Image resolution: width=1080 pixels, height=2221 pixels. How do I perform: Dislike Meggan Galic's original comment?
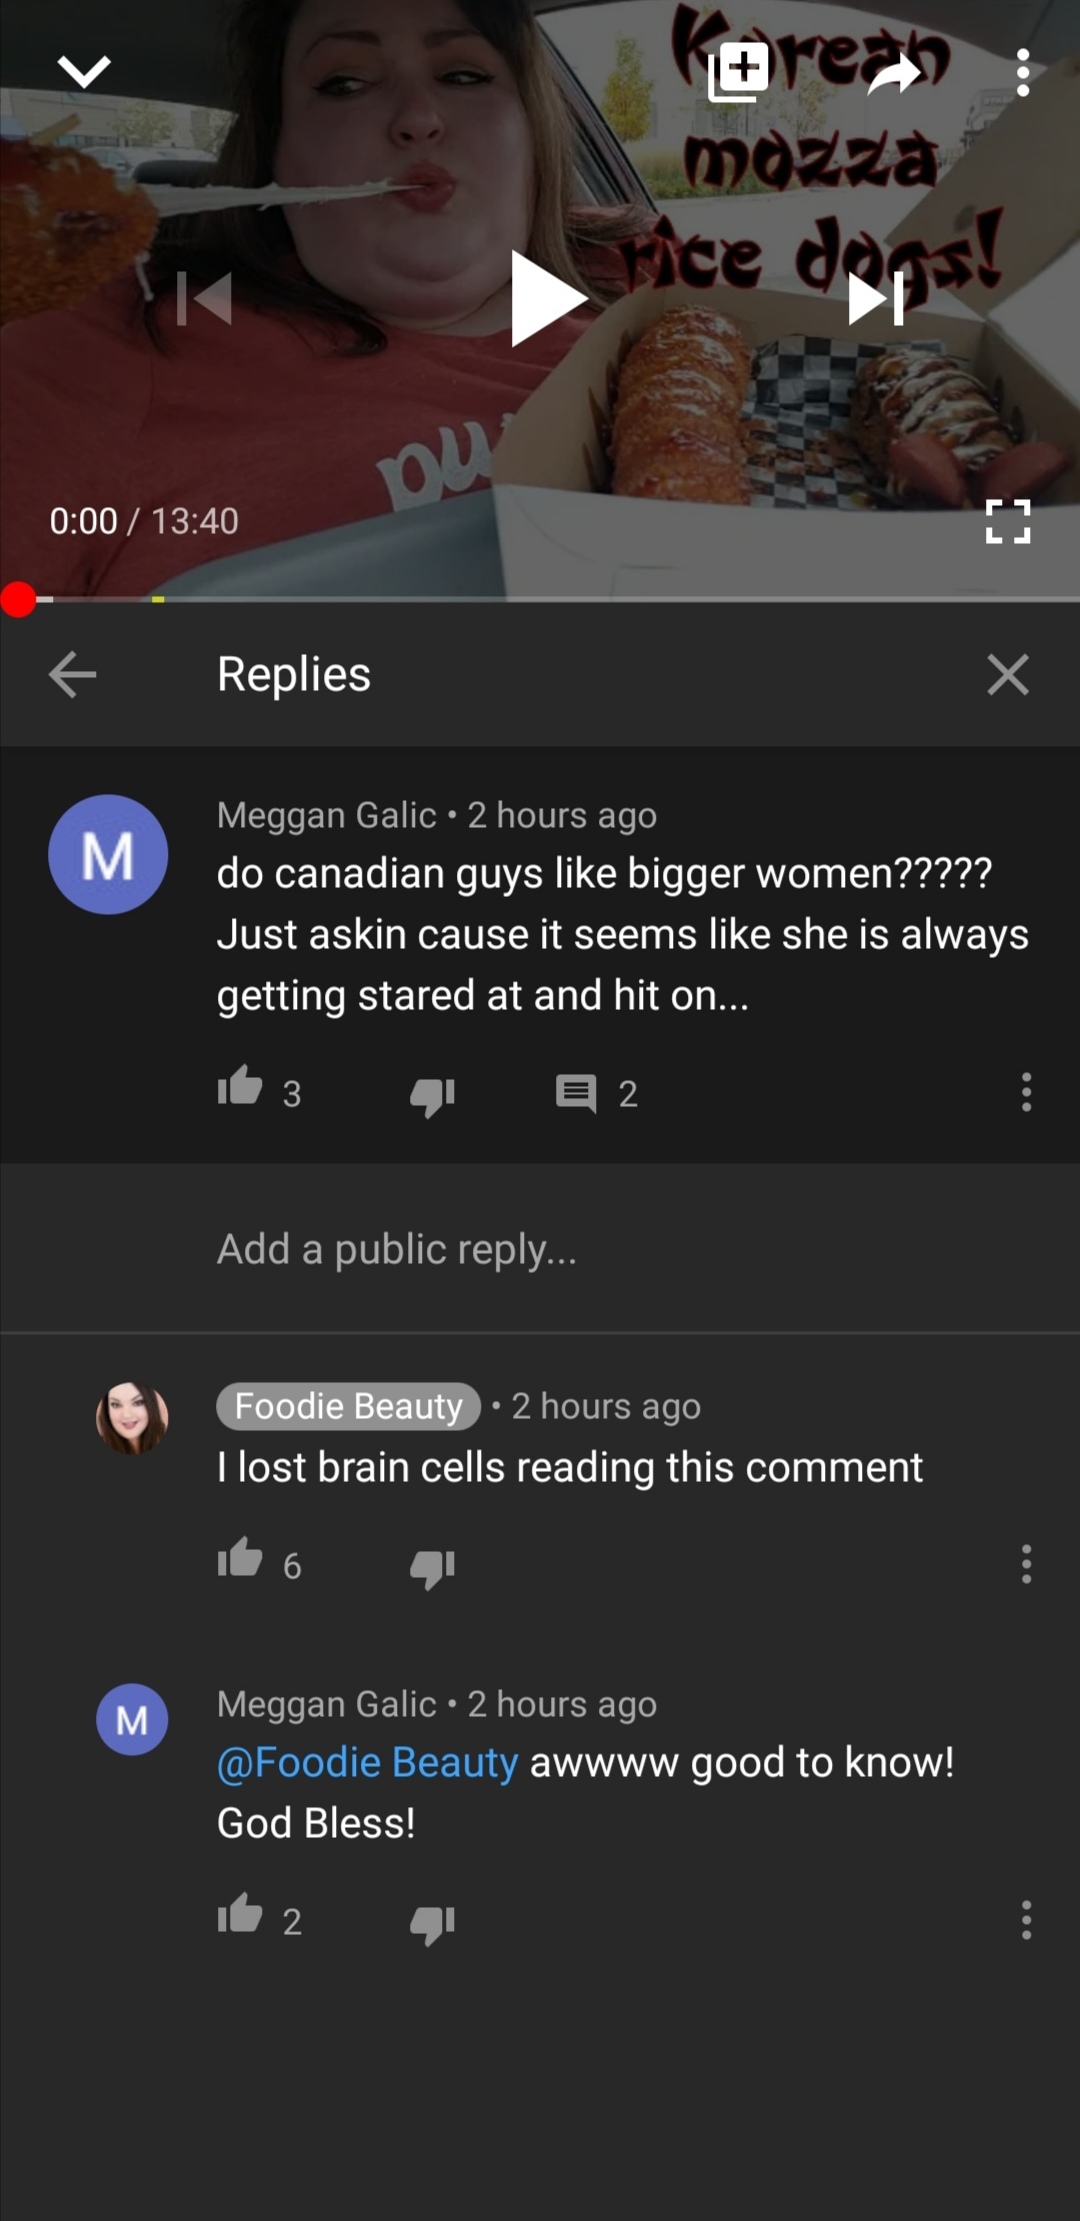[x=432, y=1095]
